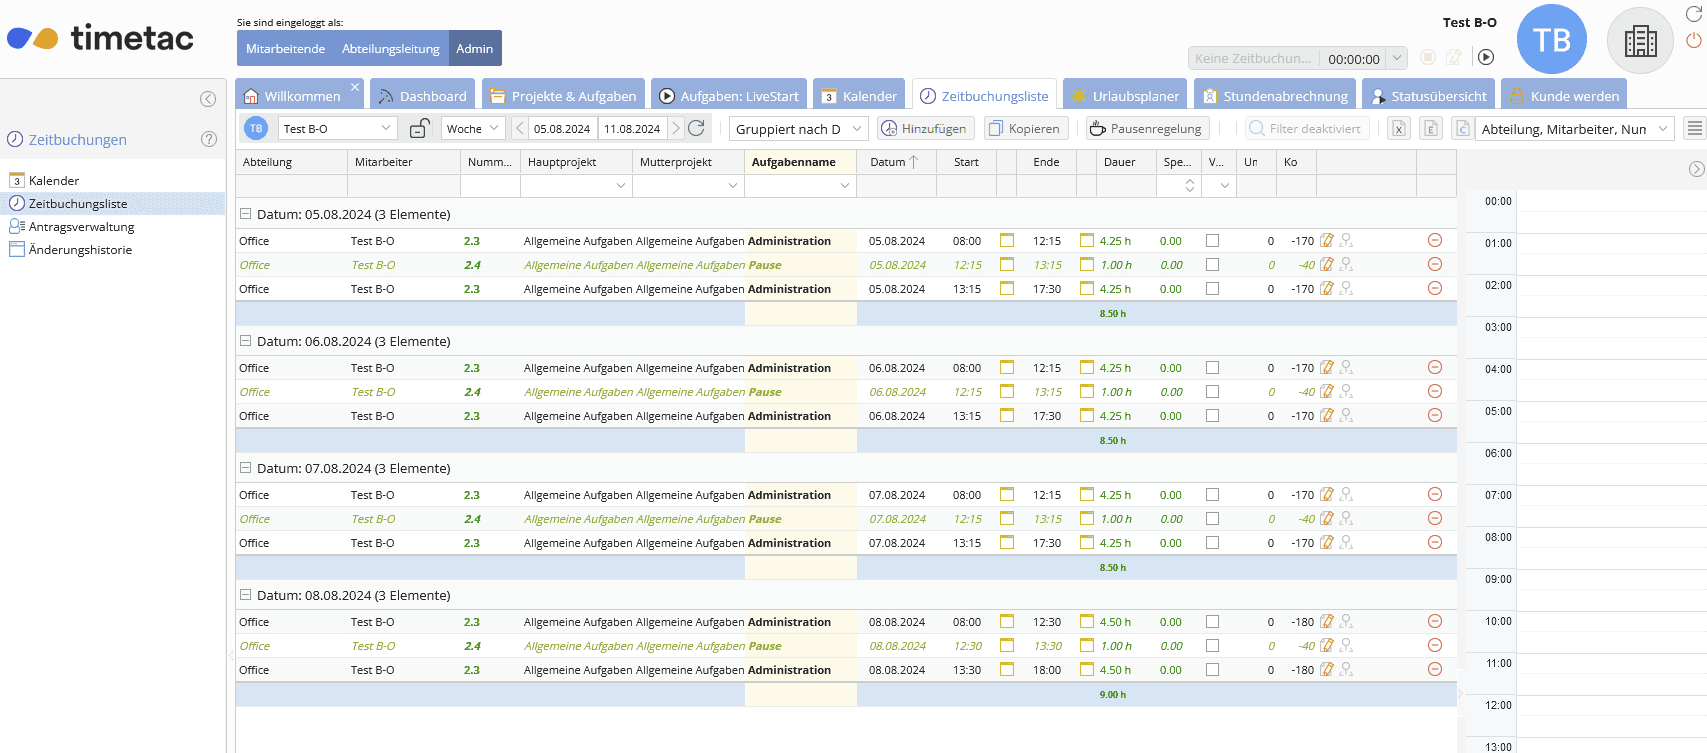This screenshot has width=1707, height=753.
Task: Tick checkbox on last 08.08.2024 row
Action: tap(1212, 670)
